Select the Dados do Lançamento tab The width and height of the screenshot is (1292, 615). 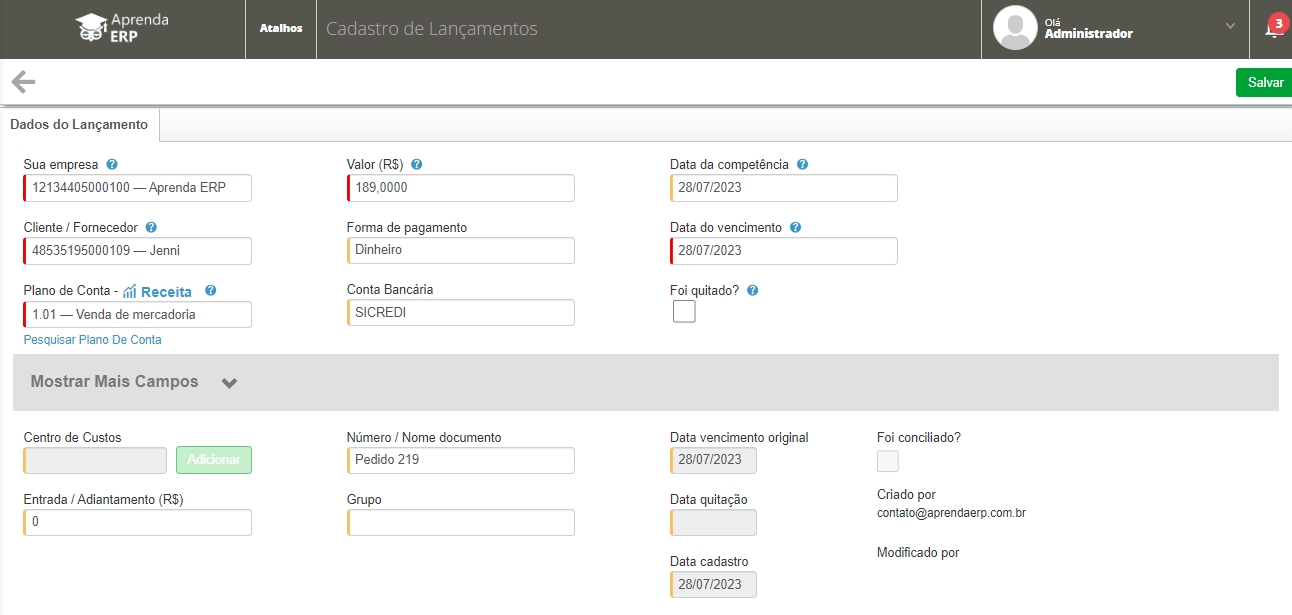point(79,125)
